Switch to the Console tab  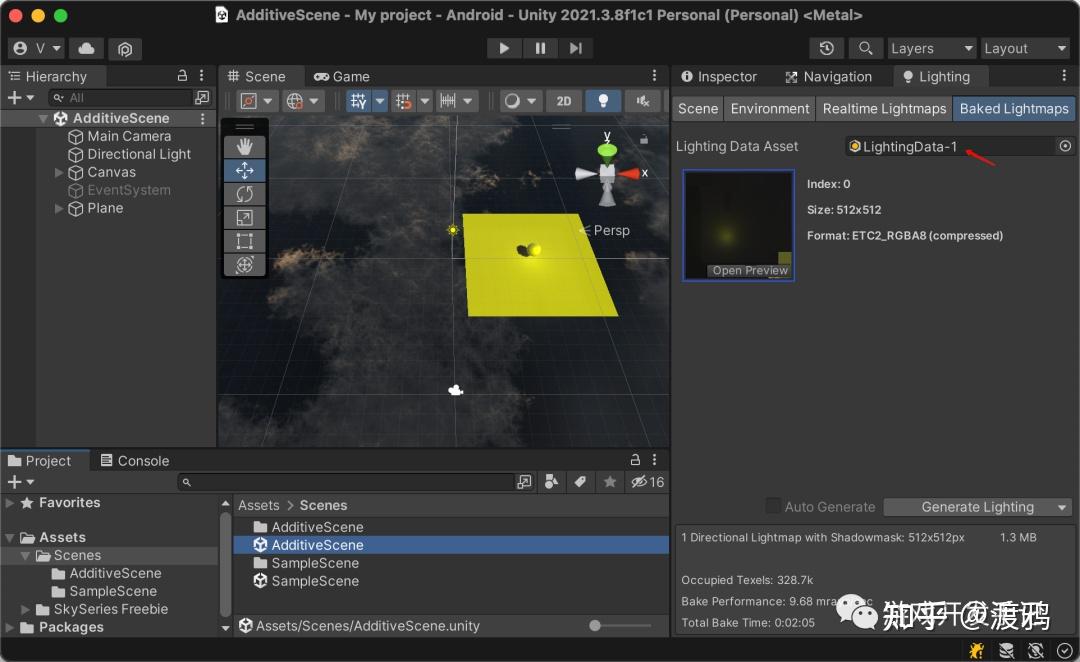point(135,460)
